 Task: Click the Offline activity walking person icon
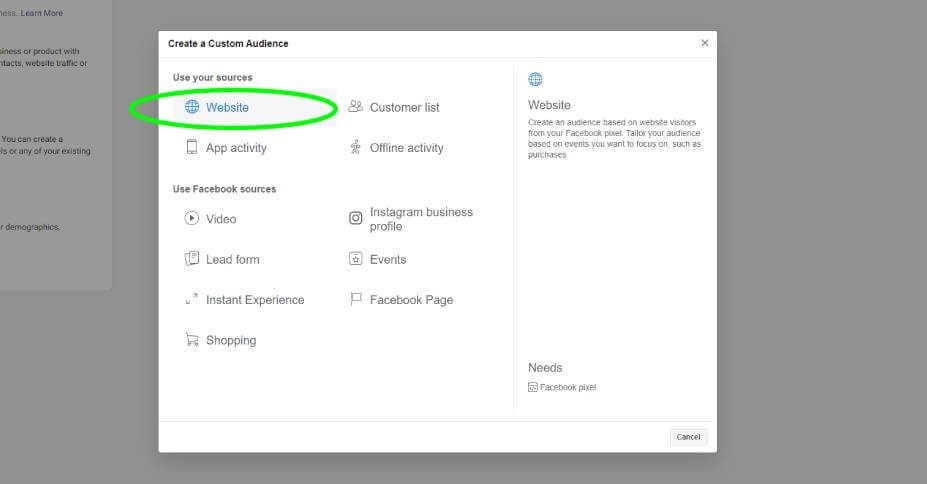(x=355, y=147)
